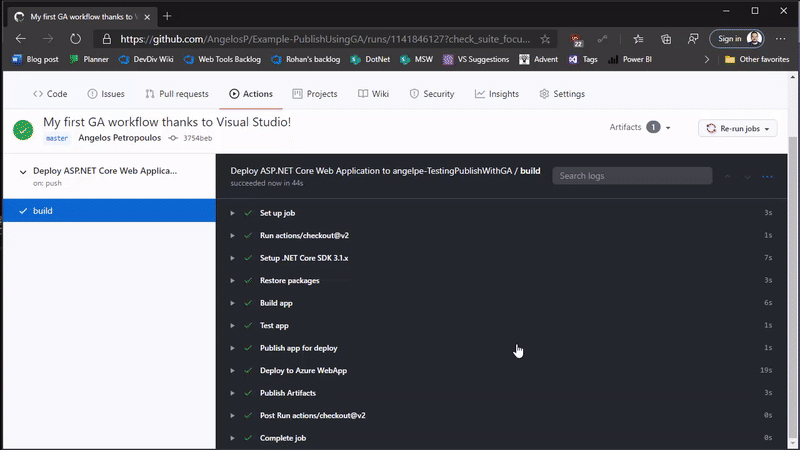
Task: Open the Planner bookmark
Action: coord(89,59)
